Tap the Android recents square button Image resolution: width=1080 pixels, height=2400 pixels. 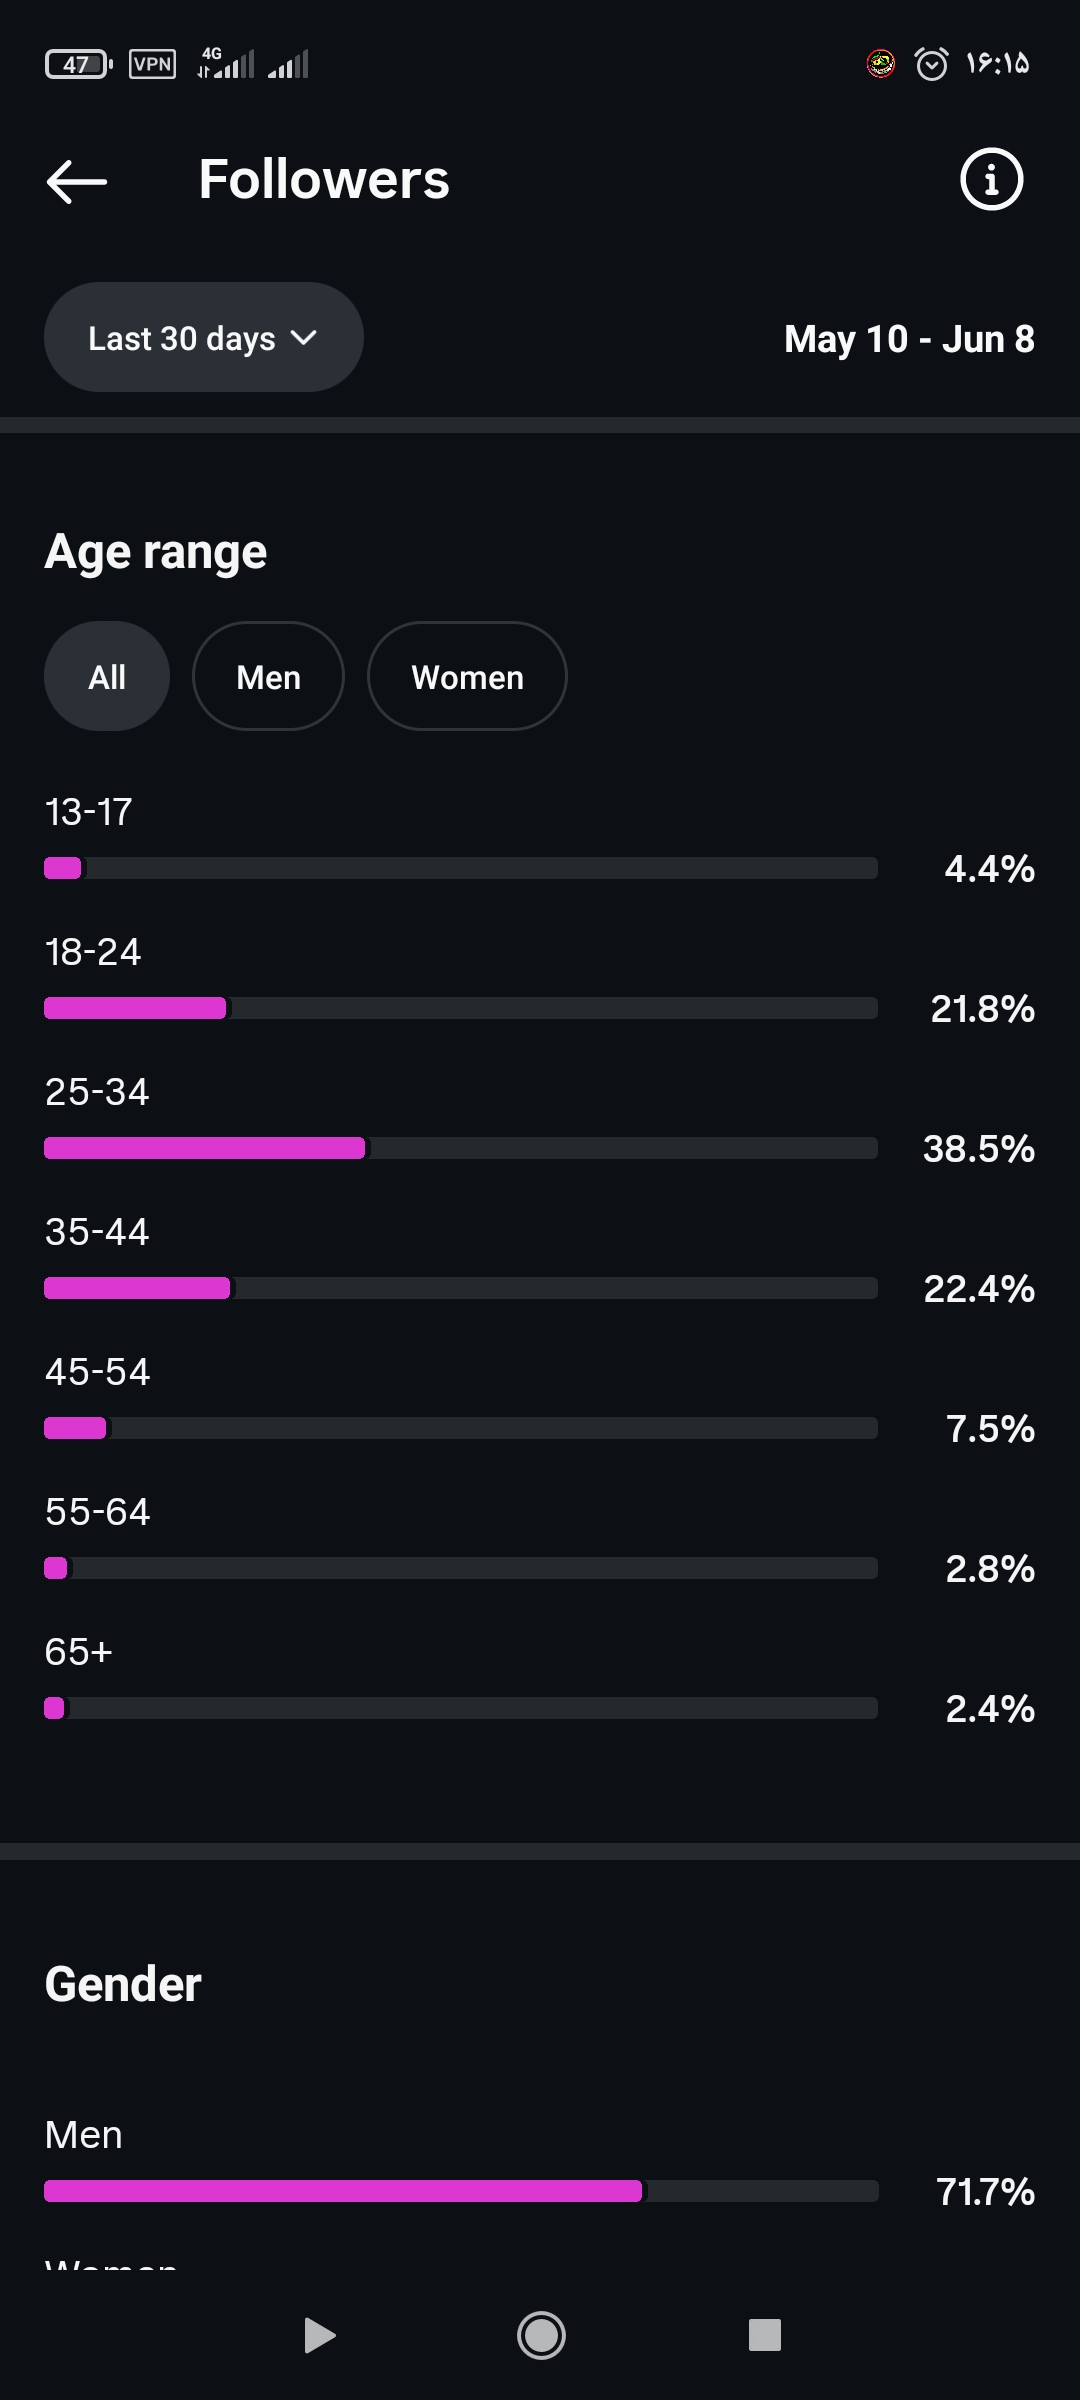pos(764,2335)
